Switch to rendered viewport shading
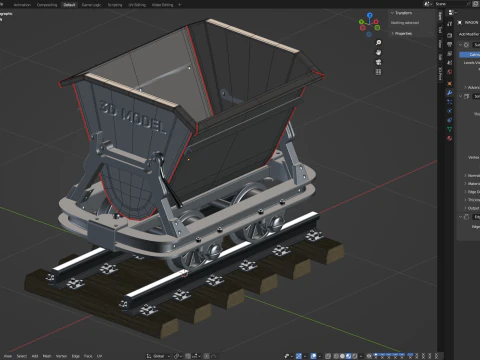Screen dimensions: 480x360 click(354, 356)
